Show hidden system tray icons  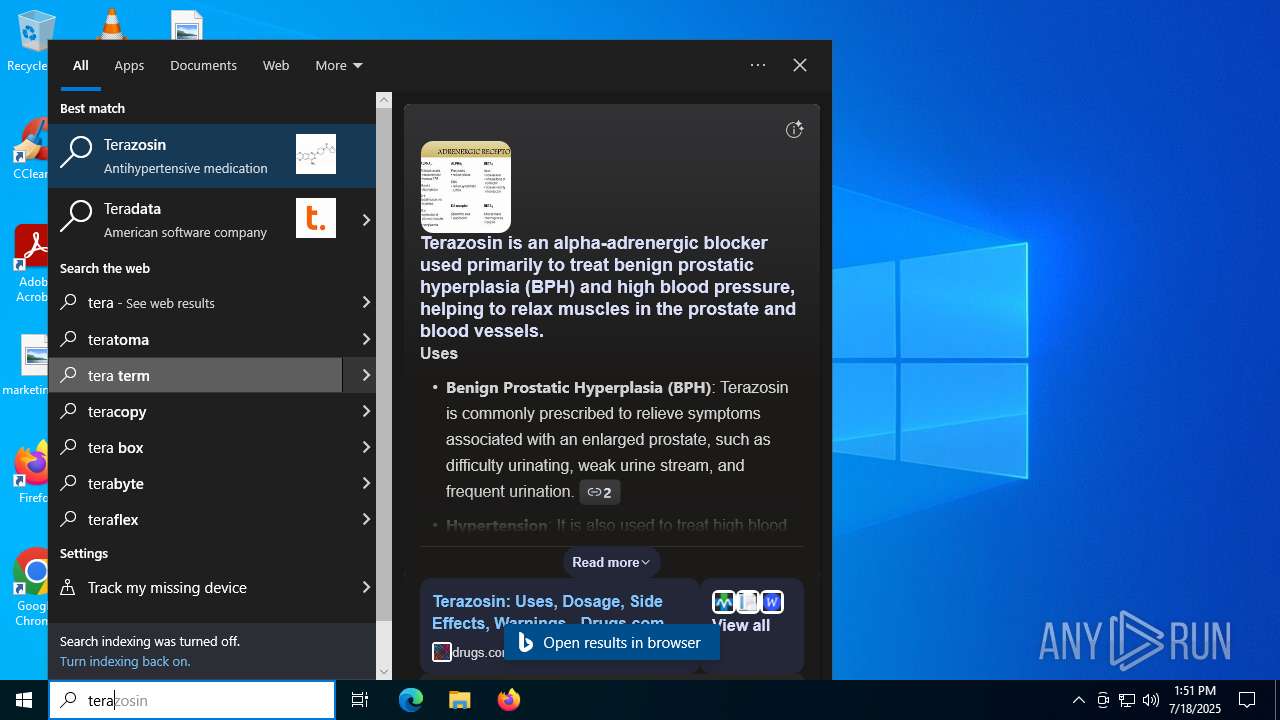coord(1078,700)
